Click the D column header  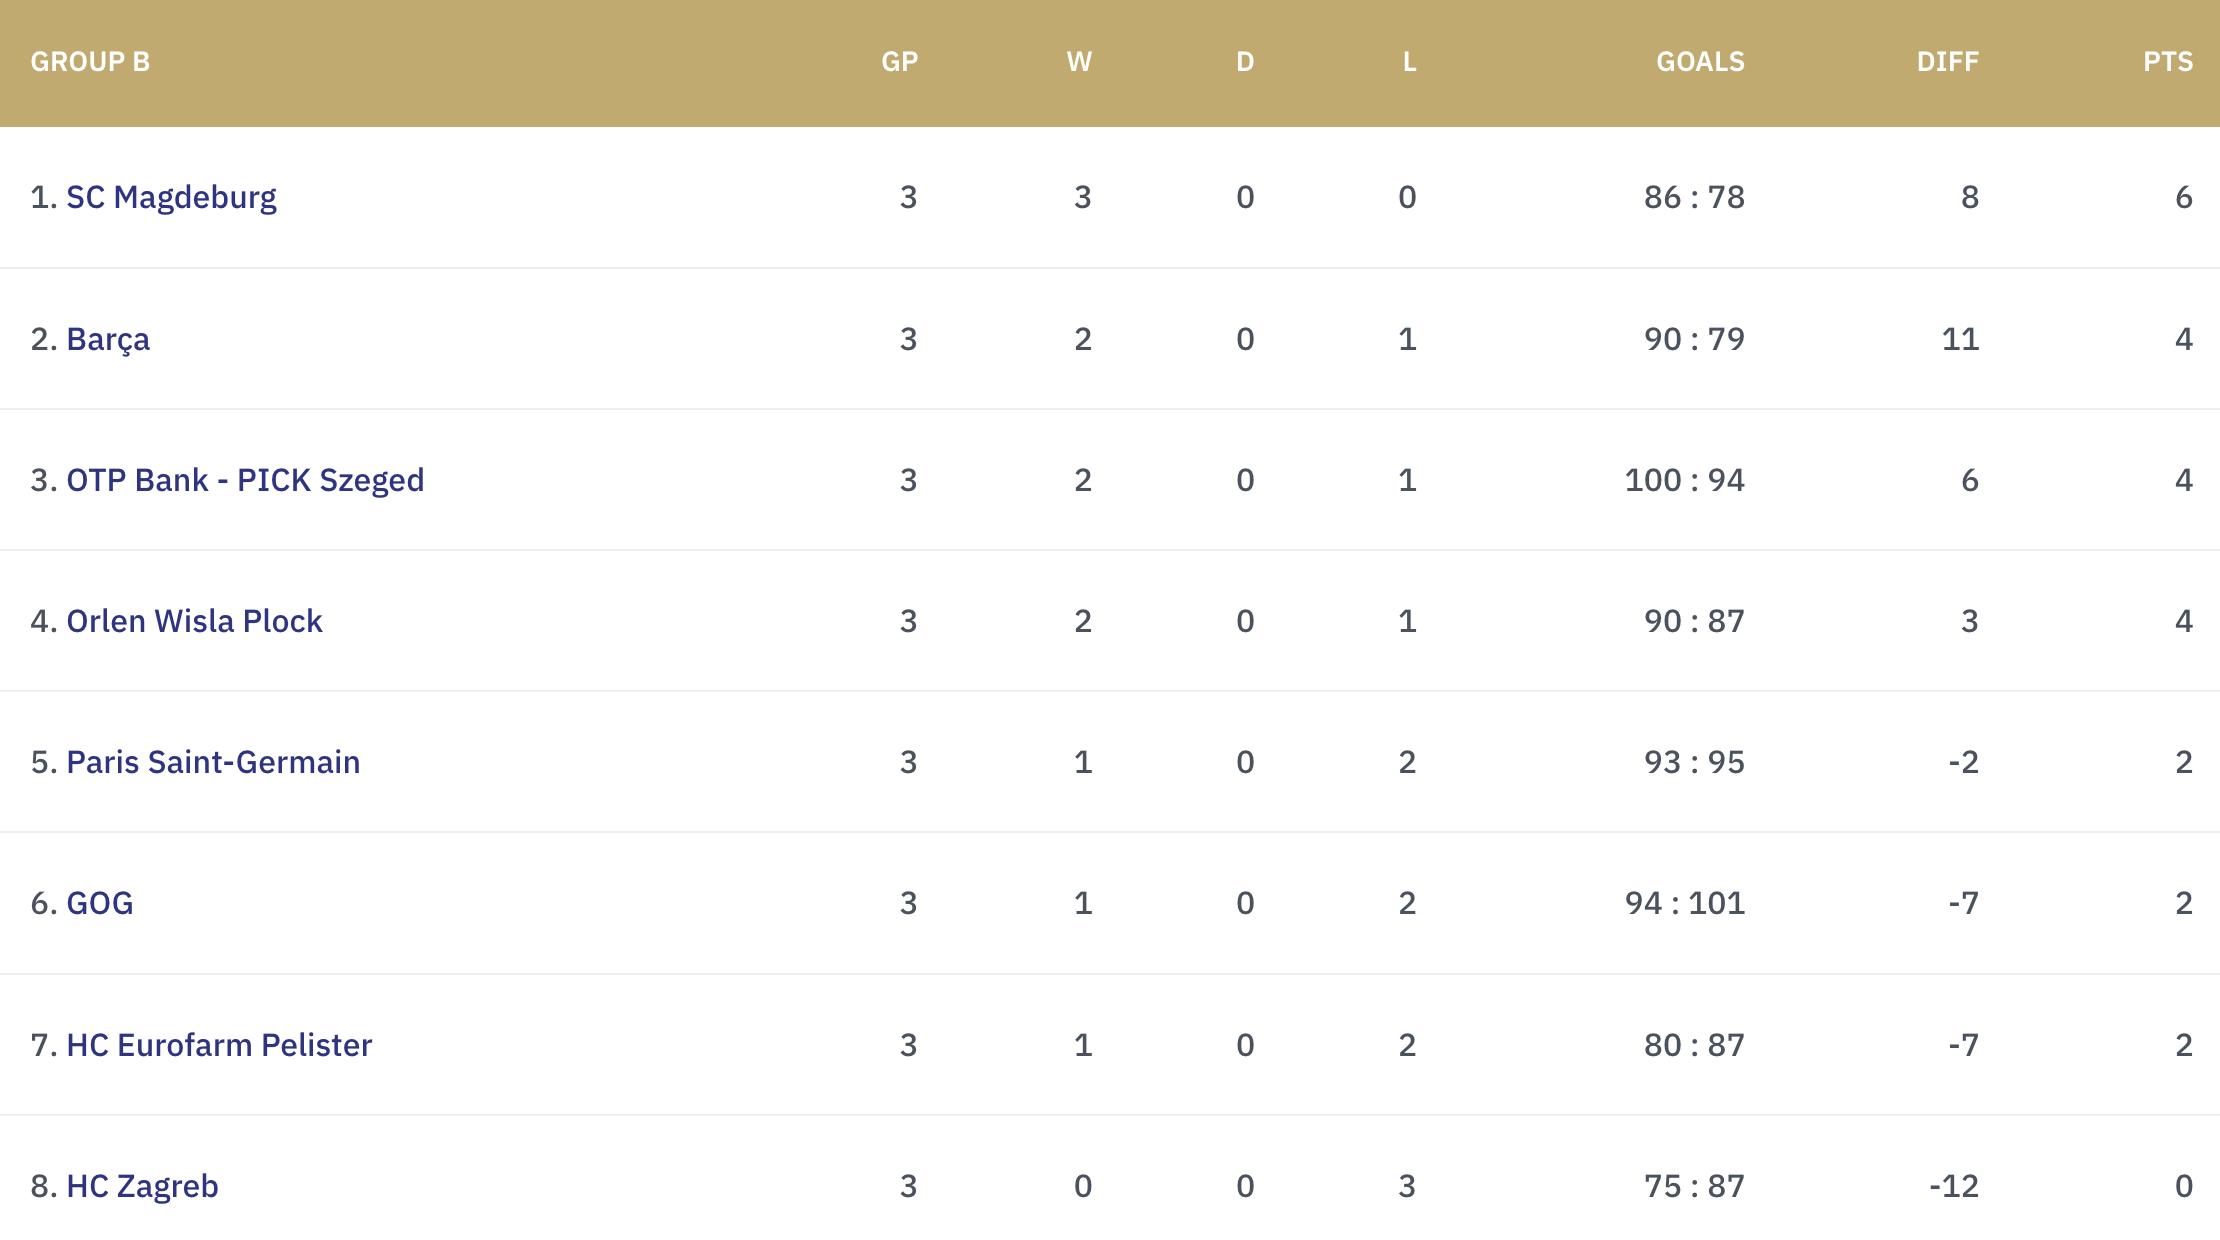tap(1245, 62)
